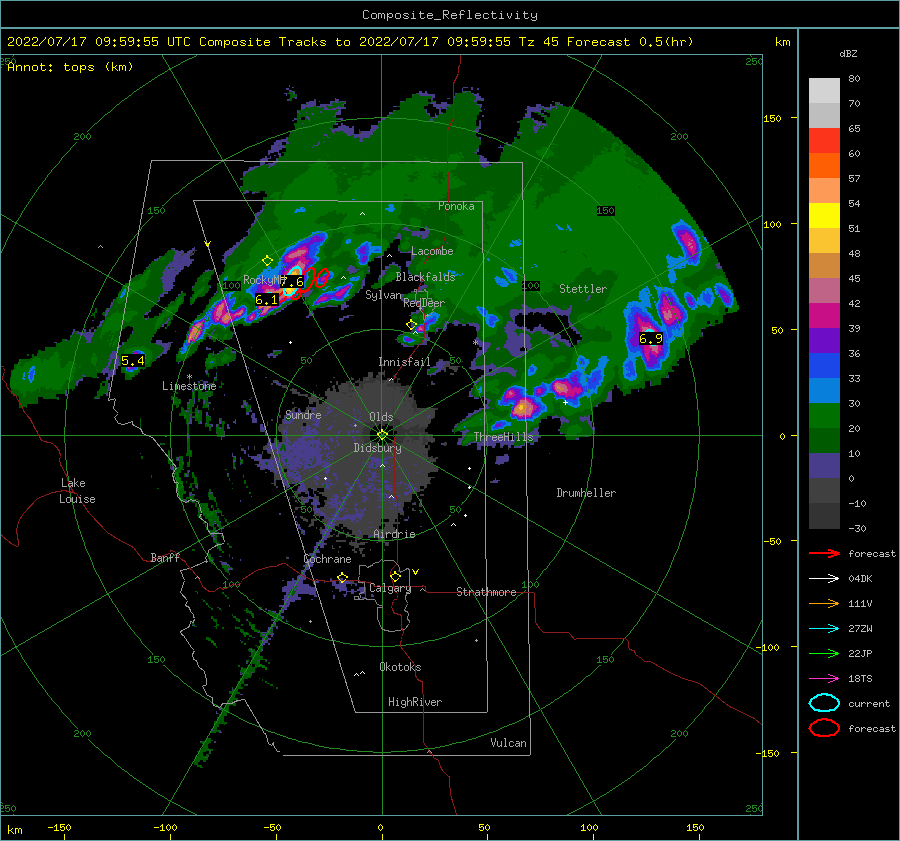The height and width of the screenshot is (841, 900).
Task: Click the Didsbury label
Action: 377,448
